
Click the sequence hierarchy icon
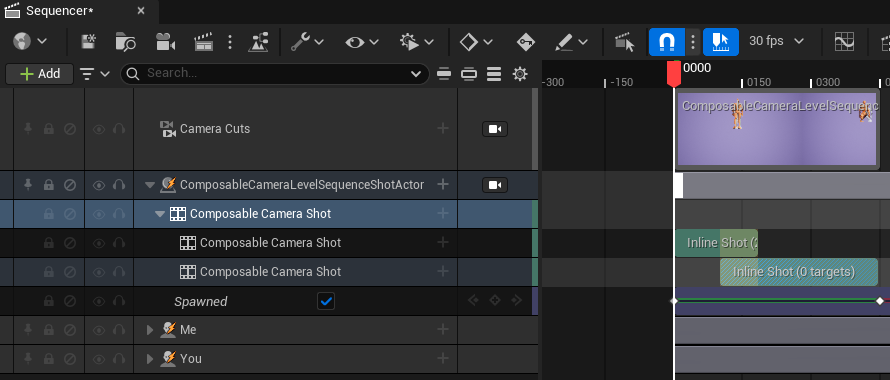[259, 41]
